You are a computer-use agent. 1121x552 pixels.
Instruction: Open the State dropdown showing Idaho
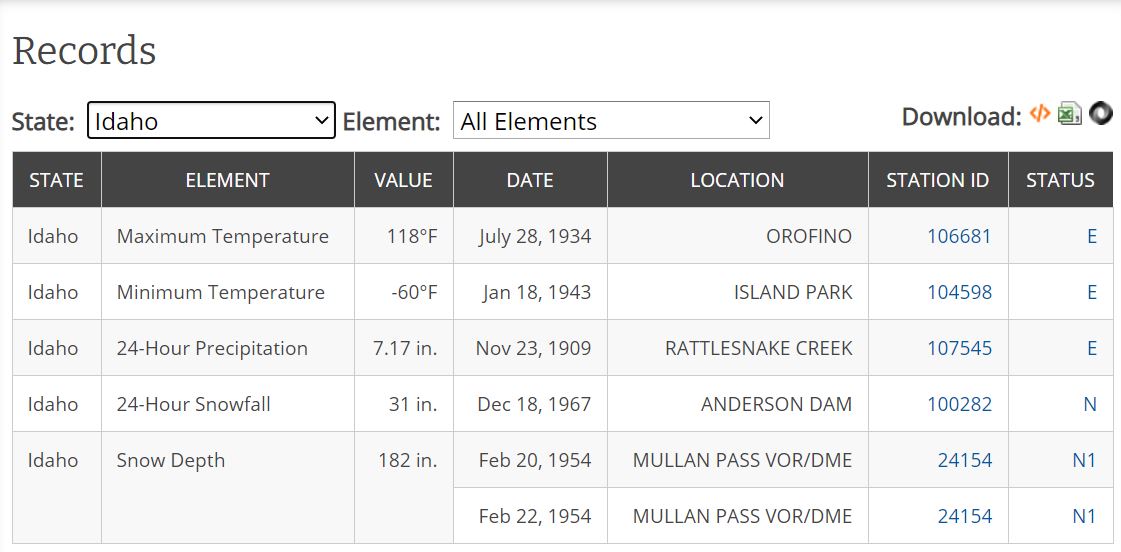tap(211, 121)
